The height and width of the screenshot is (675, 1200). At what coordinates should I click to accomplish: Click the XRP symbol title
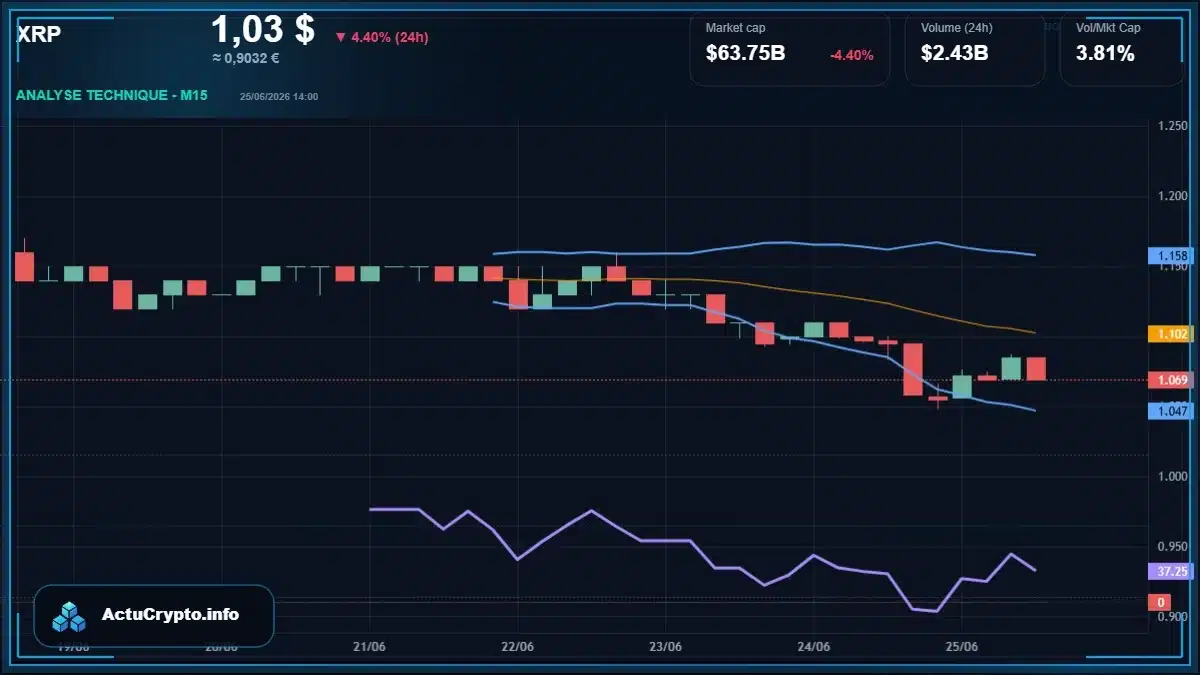click(x=39, y=34)
